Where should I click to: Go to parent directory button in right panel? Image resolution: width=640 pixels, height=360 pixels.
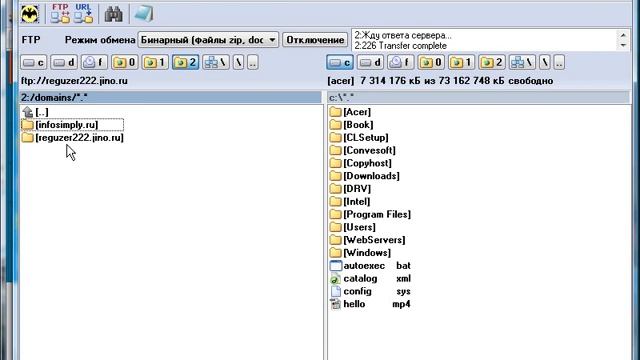click(x=559, y=62)
